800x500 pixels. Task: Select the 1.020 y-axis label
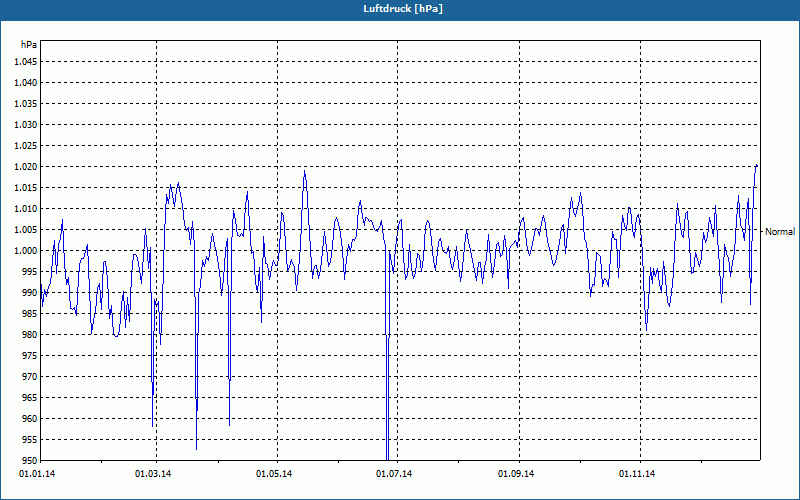pos(26,167)
